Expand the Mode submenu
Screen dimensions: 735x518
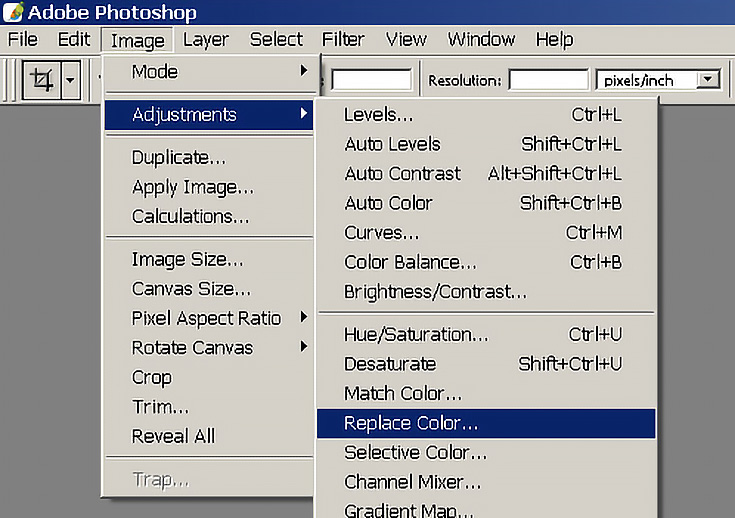(x=209, y=72)
